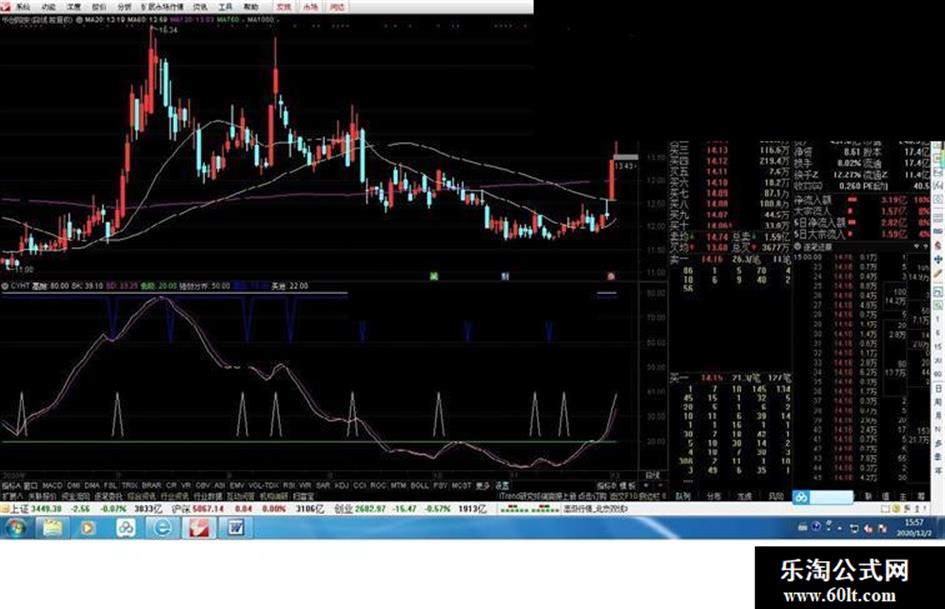Switch indicator to MCST

[462, 485]
